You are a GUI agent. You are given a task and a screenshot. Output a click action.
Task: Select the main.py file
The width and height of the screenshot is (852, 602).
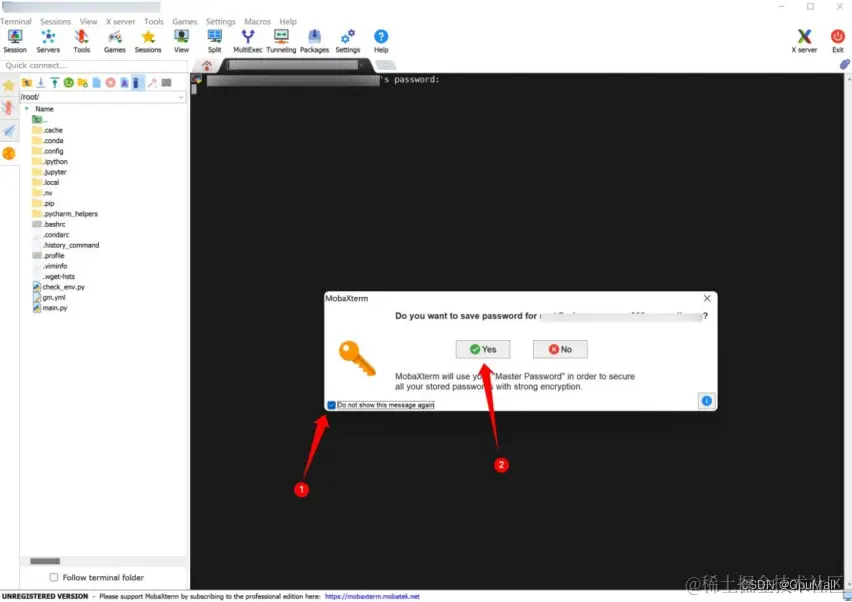(x=50, y=308)
